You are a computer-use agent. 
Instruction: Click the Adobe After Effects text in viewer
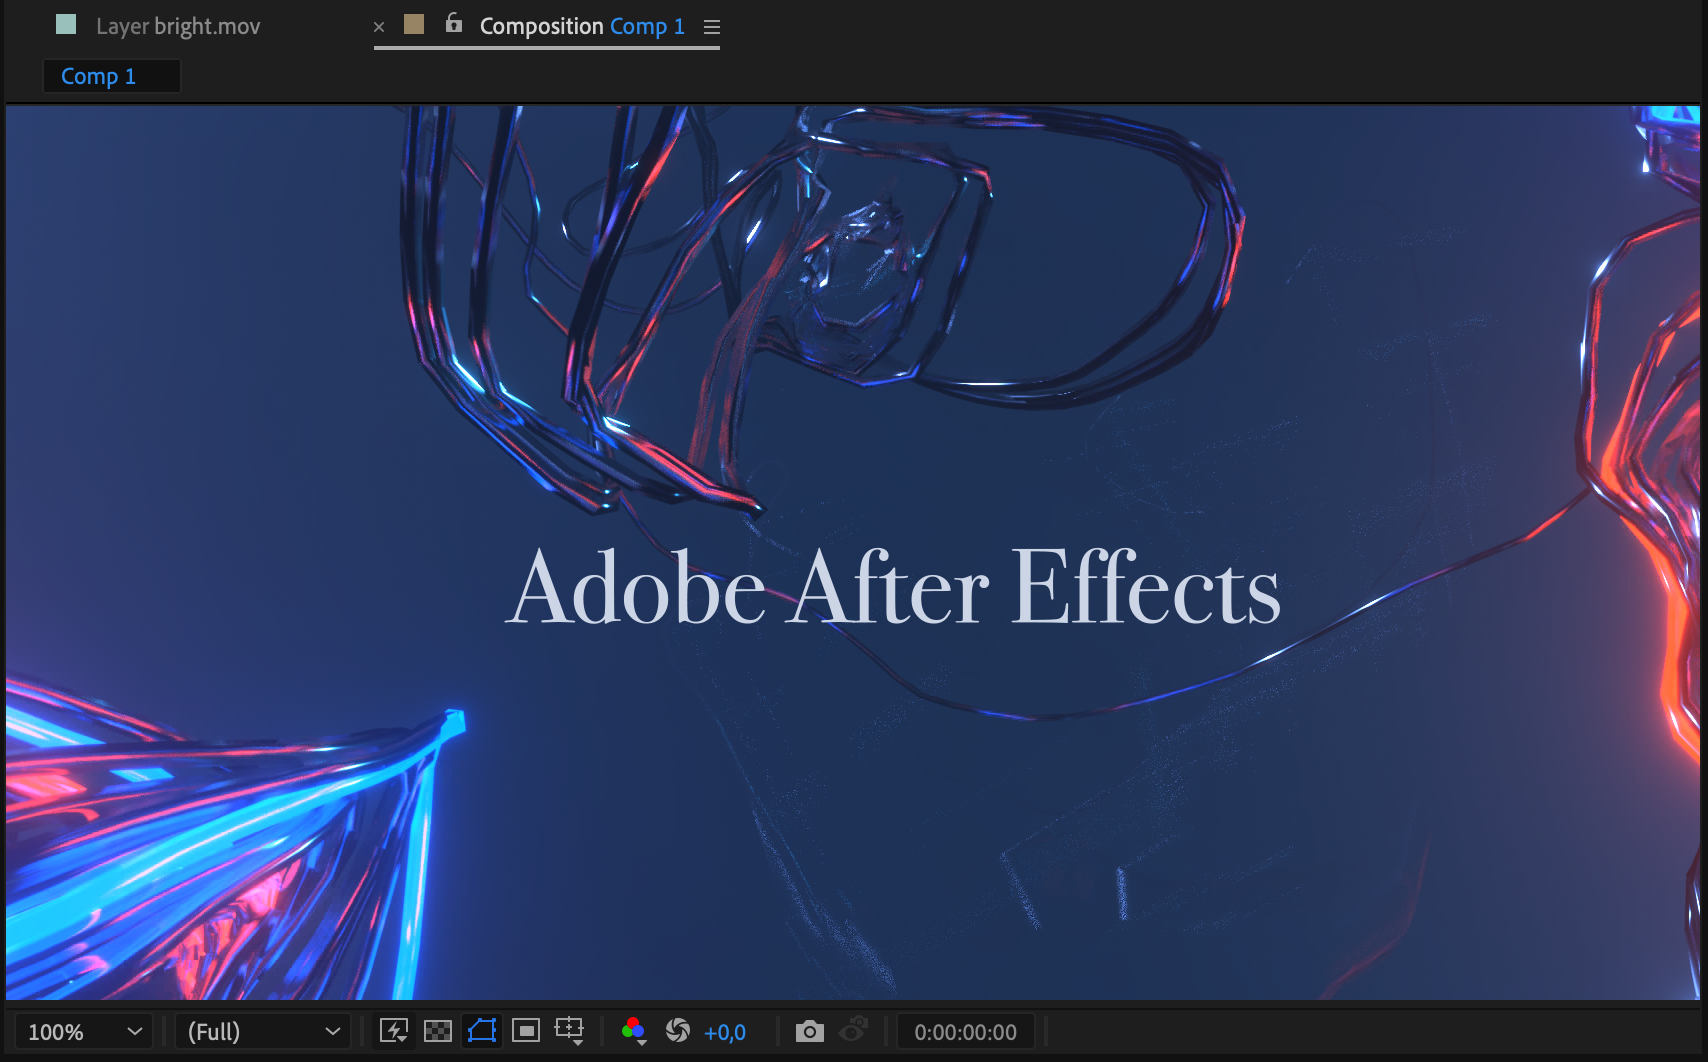point(893,589)
